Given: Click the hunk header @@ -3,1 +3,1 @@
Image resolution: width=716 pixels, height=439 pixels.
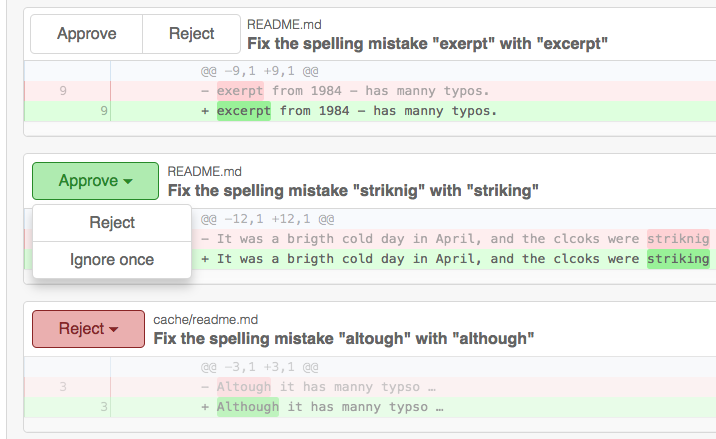Looking at the screenshot, I should (259, 367).
